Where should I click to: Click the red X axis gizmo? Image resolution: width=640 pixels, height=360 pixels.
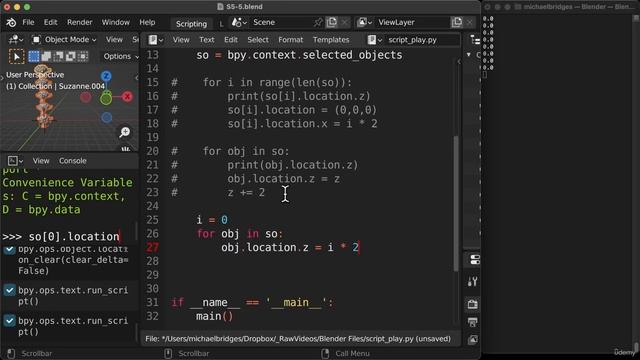[x=127, y=97]
